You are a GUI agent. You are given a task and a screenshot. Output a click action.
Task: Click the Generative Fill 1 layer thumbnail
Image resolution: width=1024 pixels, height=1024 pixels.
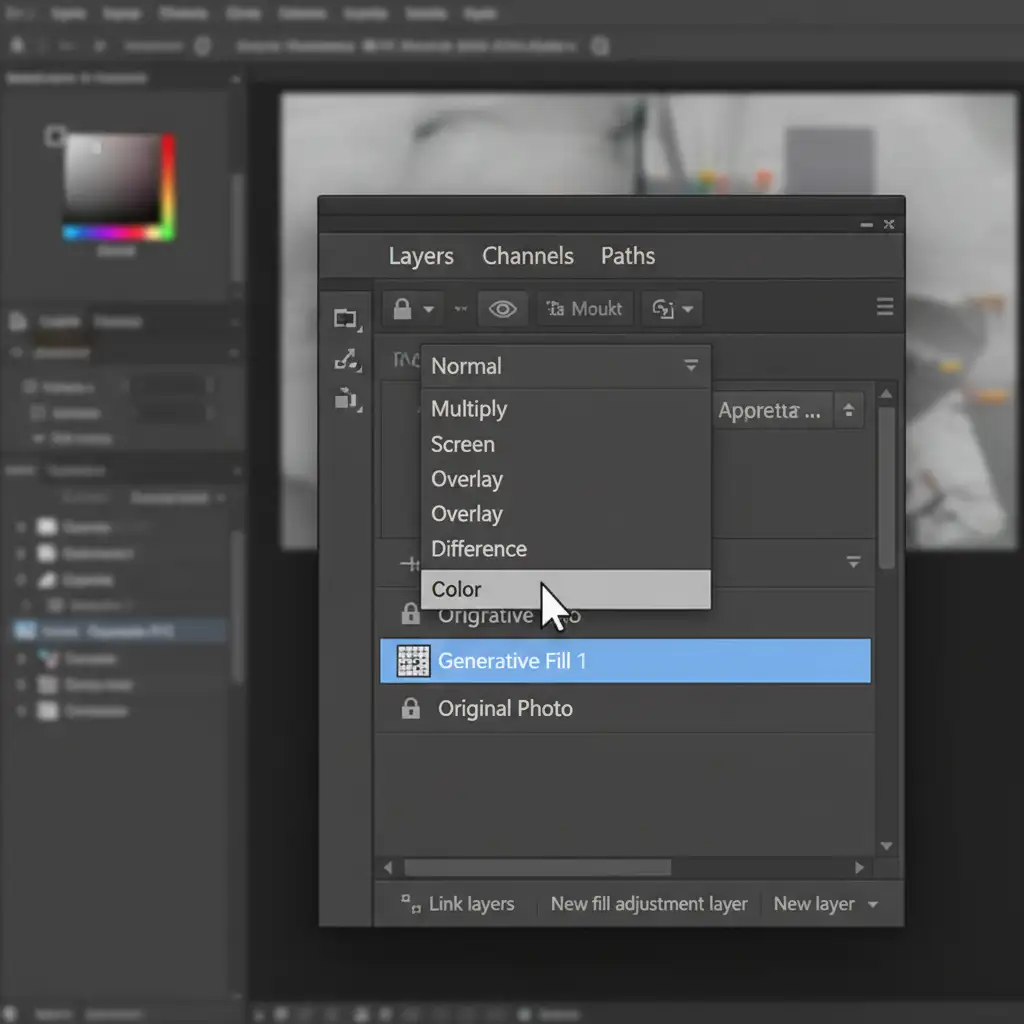tap(413, 661)
